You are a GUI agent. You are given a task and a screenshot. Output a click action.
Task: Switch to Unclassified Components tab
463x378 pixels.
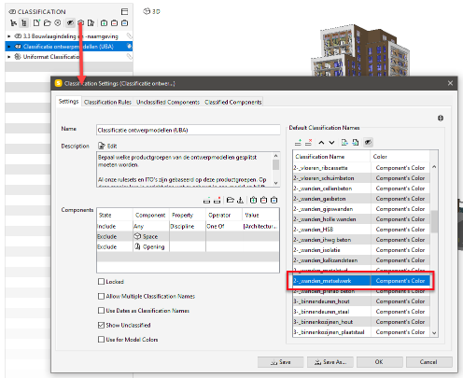coord(168,102)
